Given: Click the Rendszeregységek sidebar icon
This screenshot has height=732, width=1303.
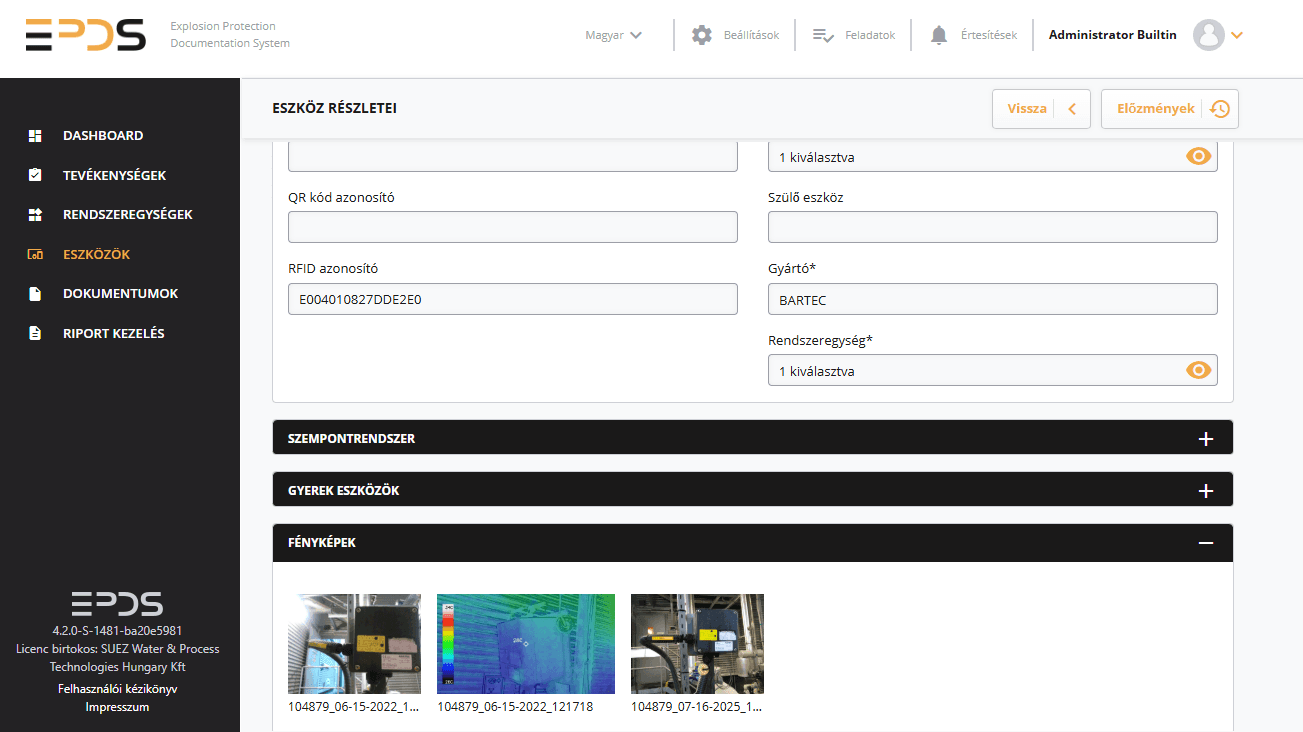Looking at the screenshot, I should point(35,214).
